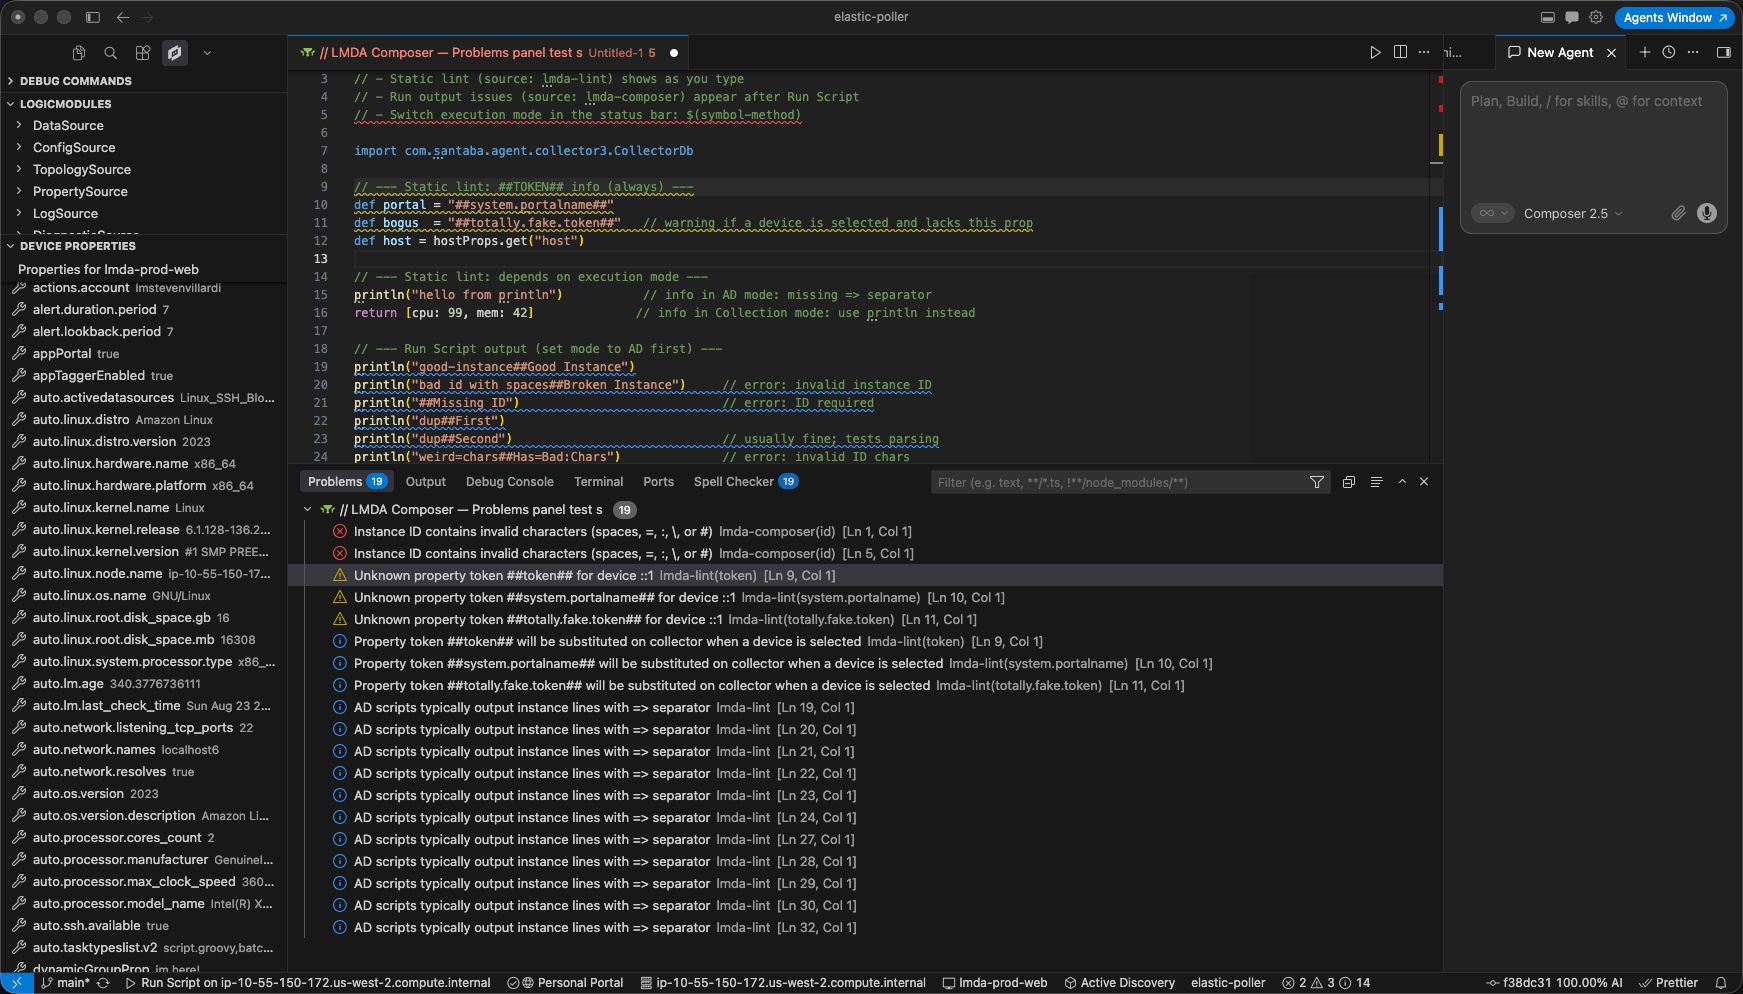This screenshot has height=994, width=1743.
Task: Open the main branch status bar item
Action: tap(65, 983)
